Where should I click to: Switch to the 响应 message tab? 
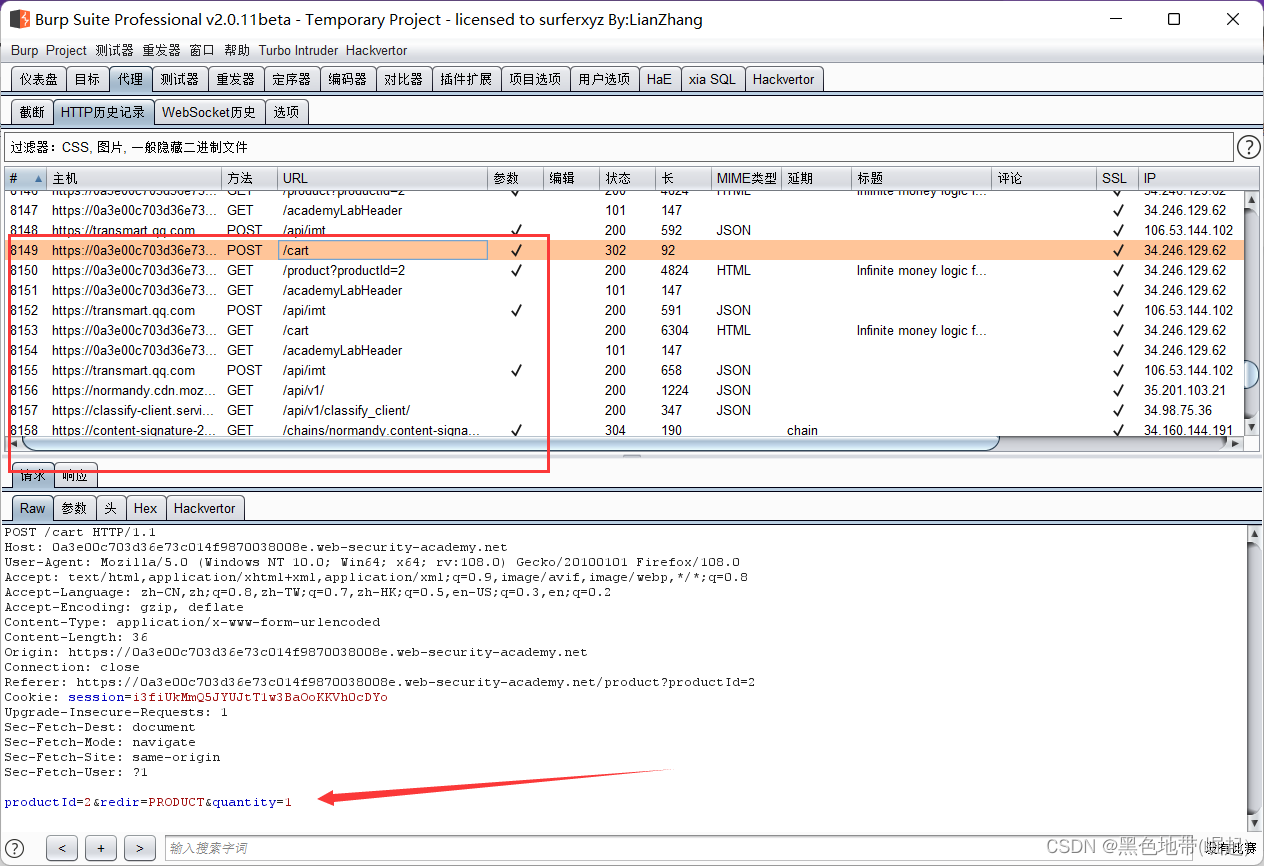(x=75, y=475)
